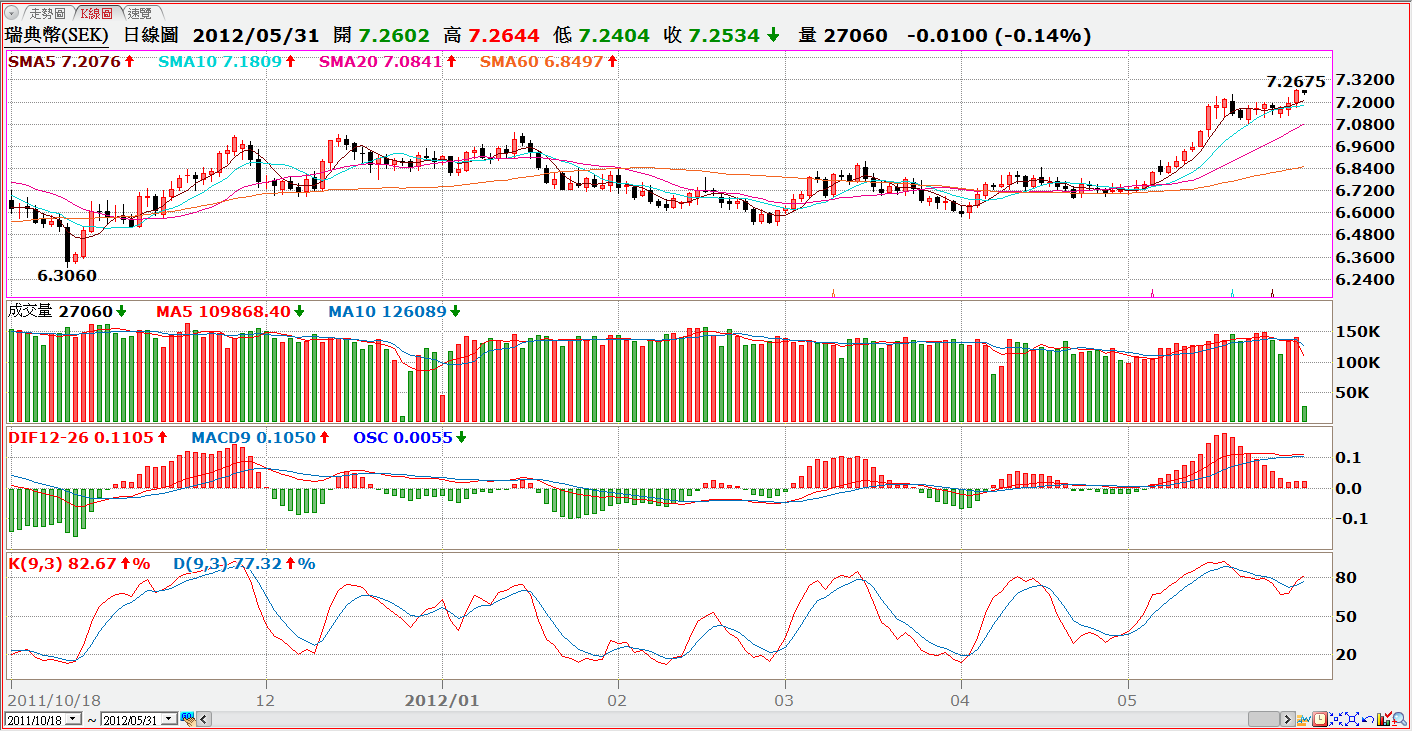Click the blue undo arrow icon

pyautogui.click(x=1368, y=719)
